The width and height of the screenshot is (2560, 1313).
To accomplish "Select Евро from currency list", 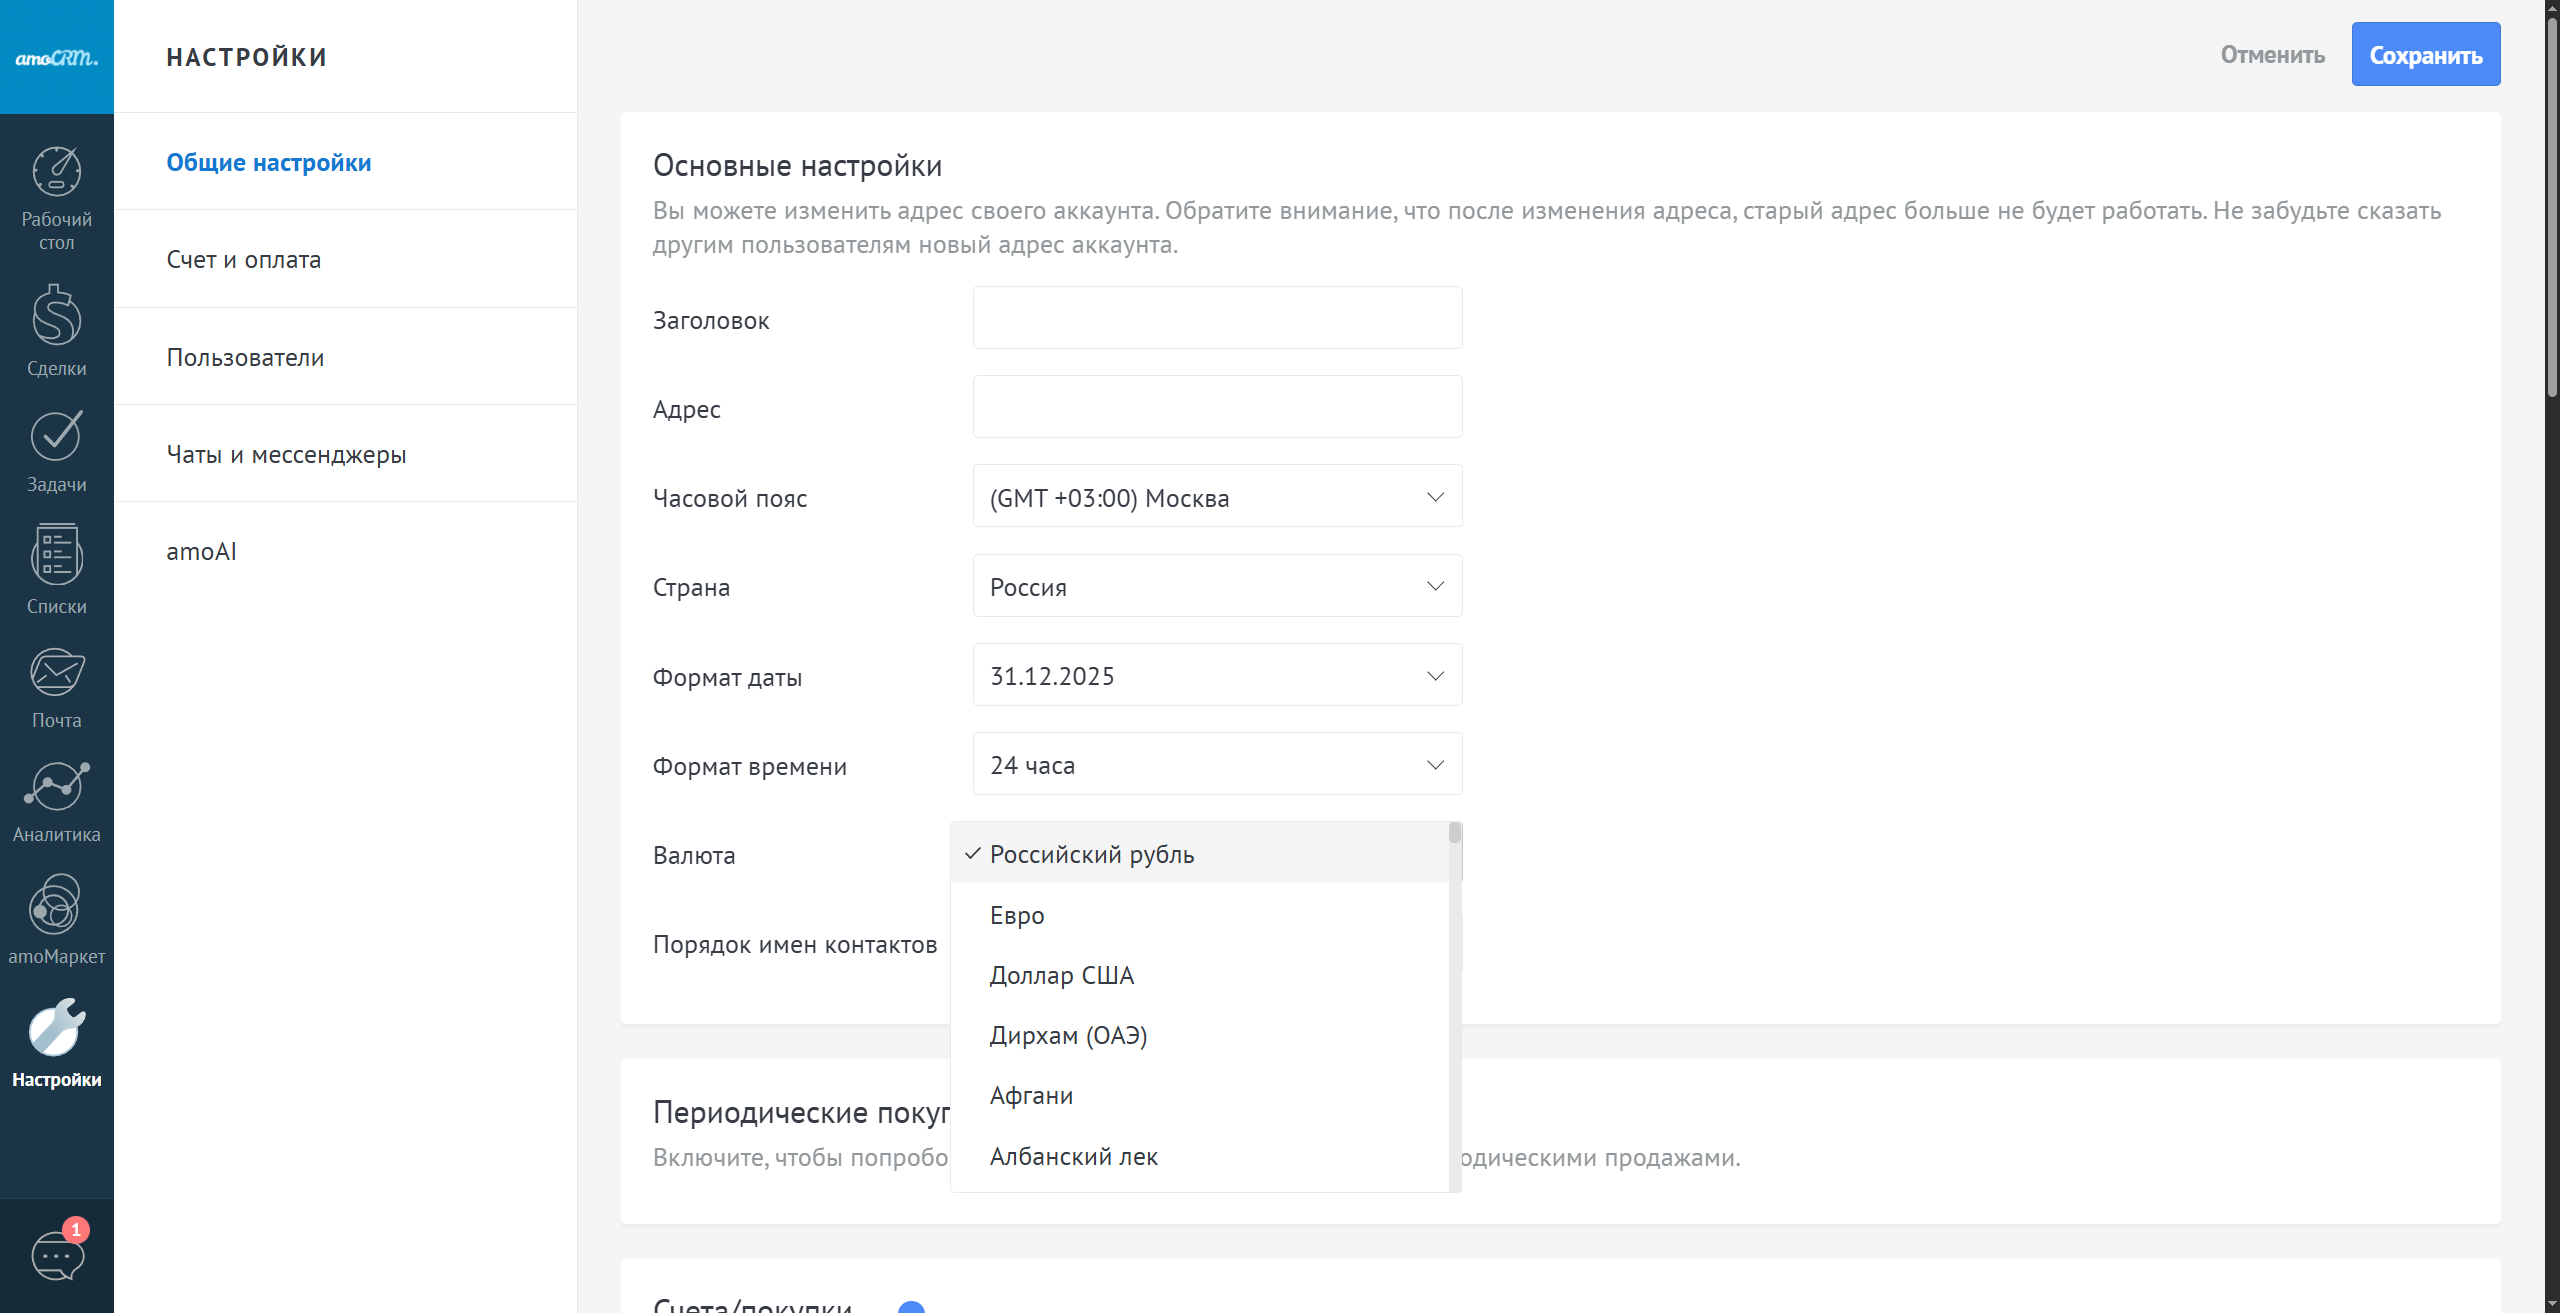I will click(1017, 915).
